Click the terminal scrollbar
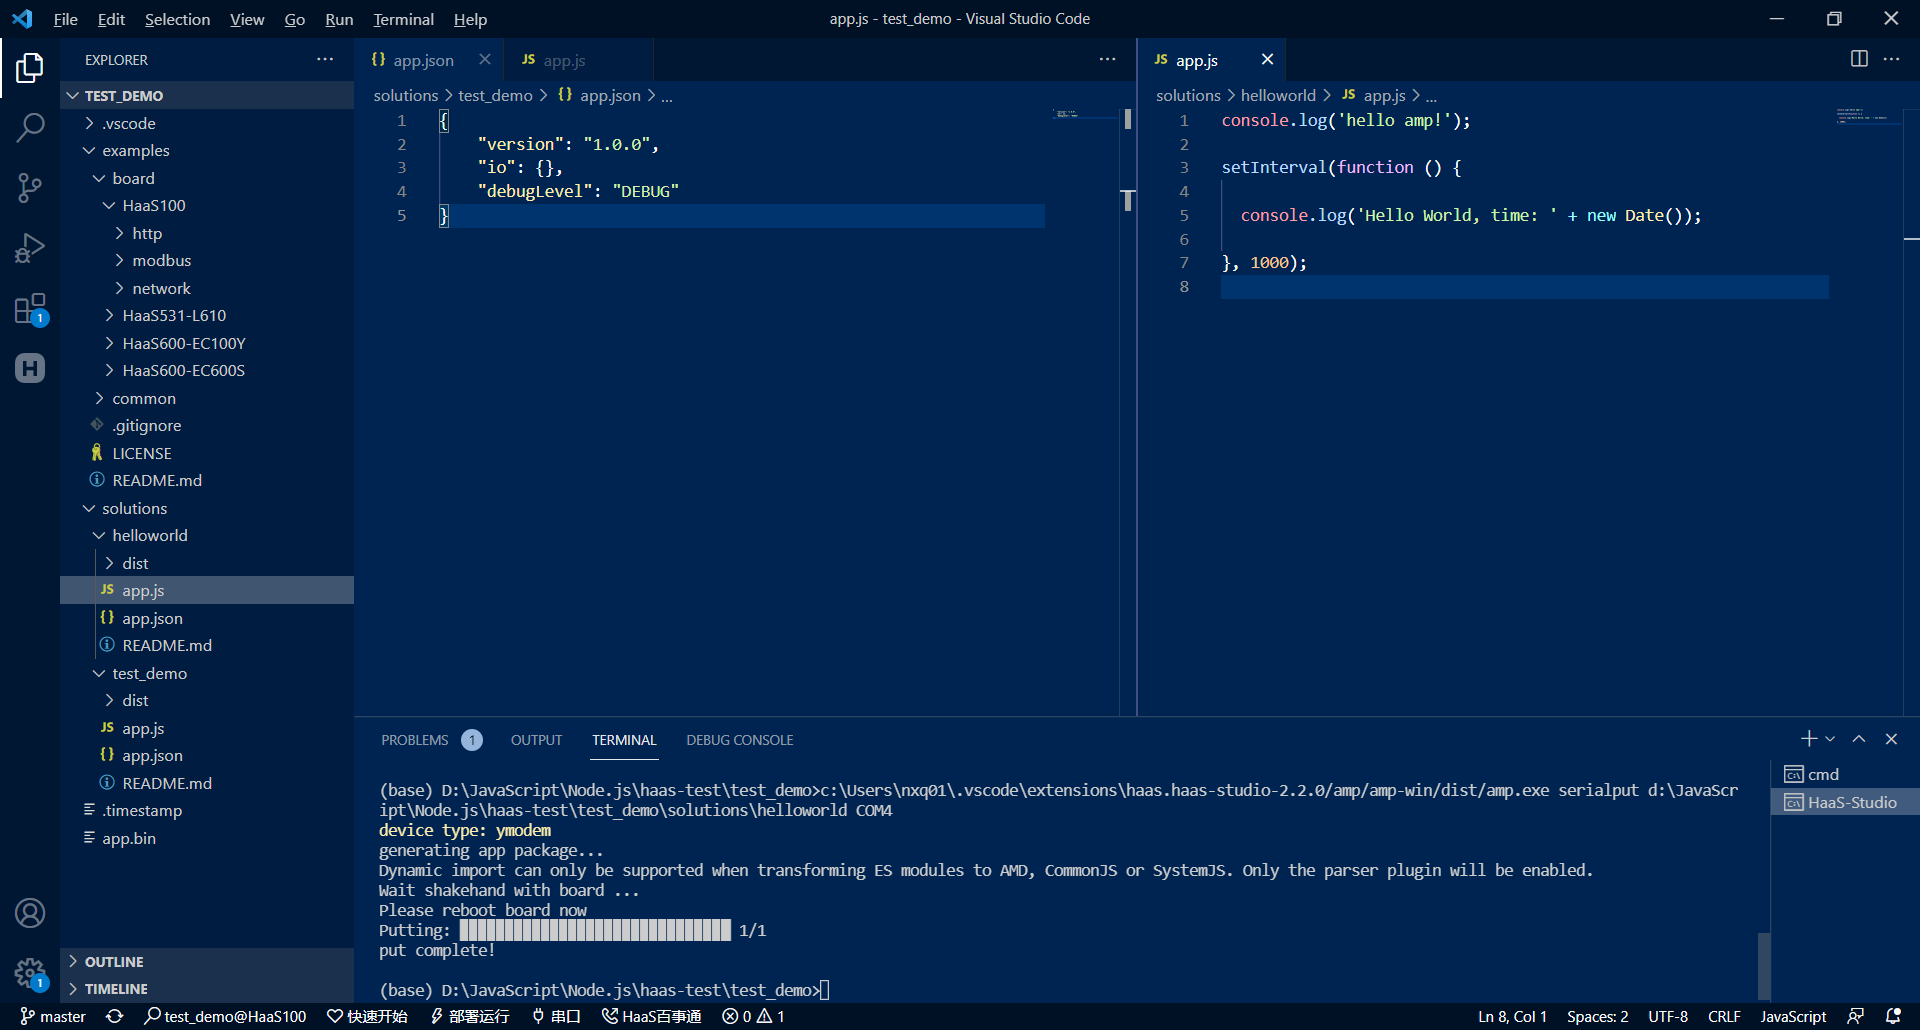 tap(1764, 966)
